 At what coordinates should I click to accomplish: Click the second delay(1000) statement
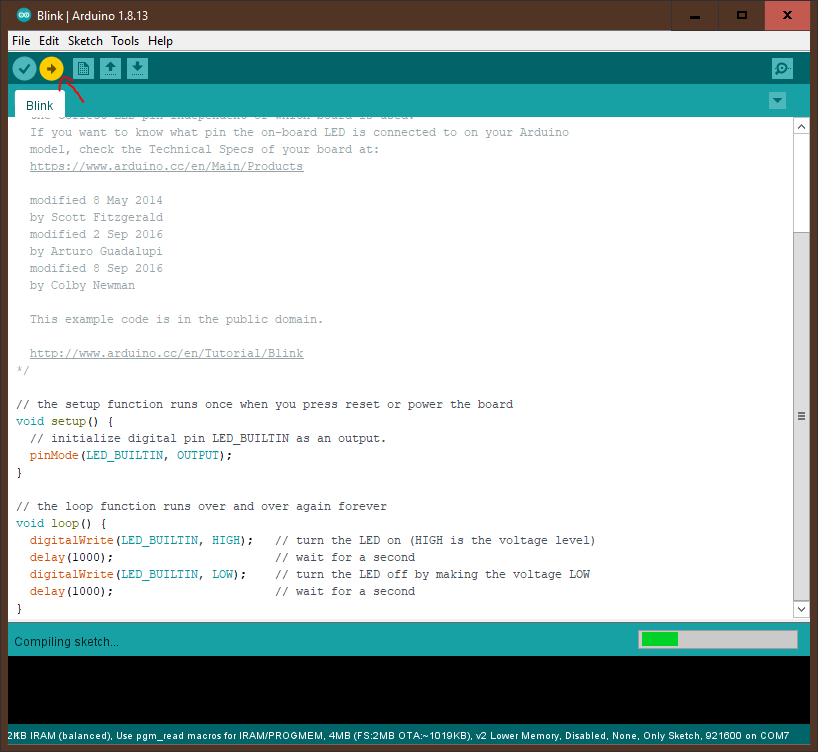click(71, 591)
